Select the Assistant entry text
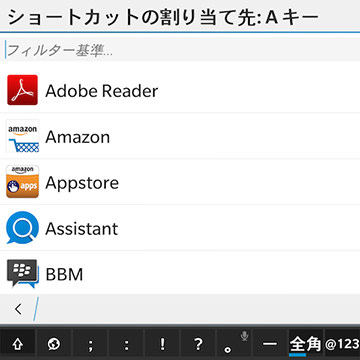This screenshot has width=360, height=360. (x=82, y=229)
